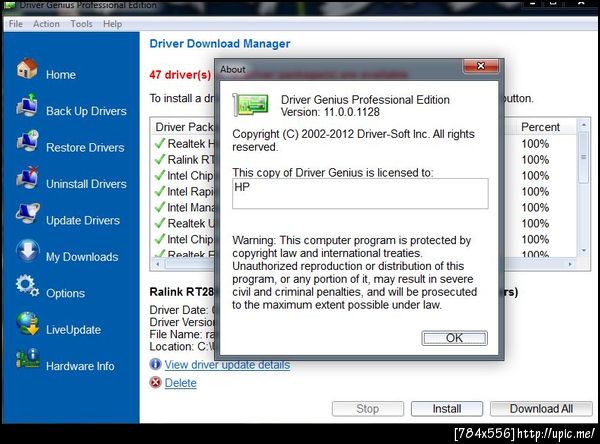The height and width of the screenshot is (444, 600).
Task: Click driver list scrollbar down arrow
Action: 584,250
